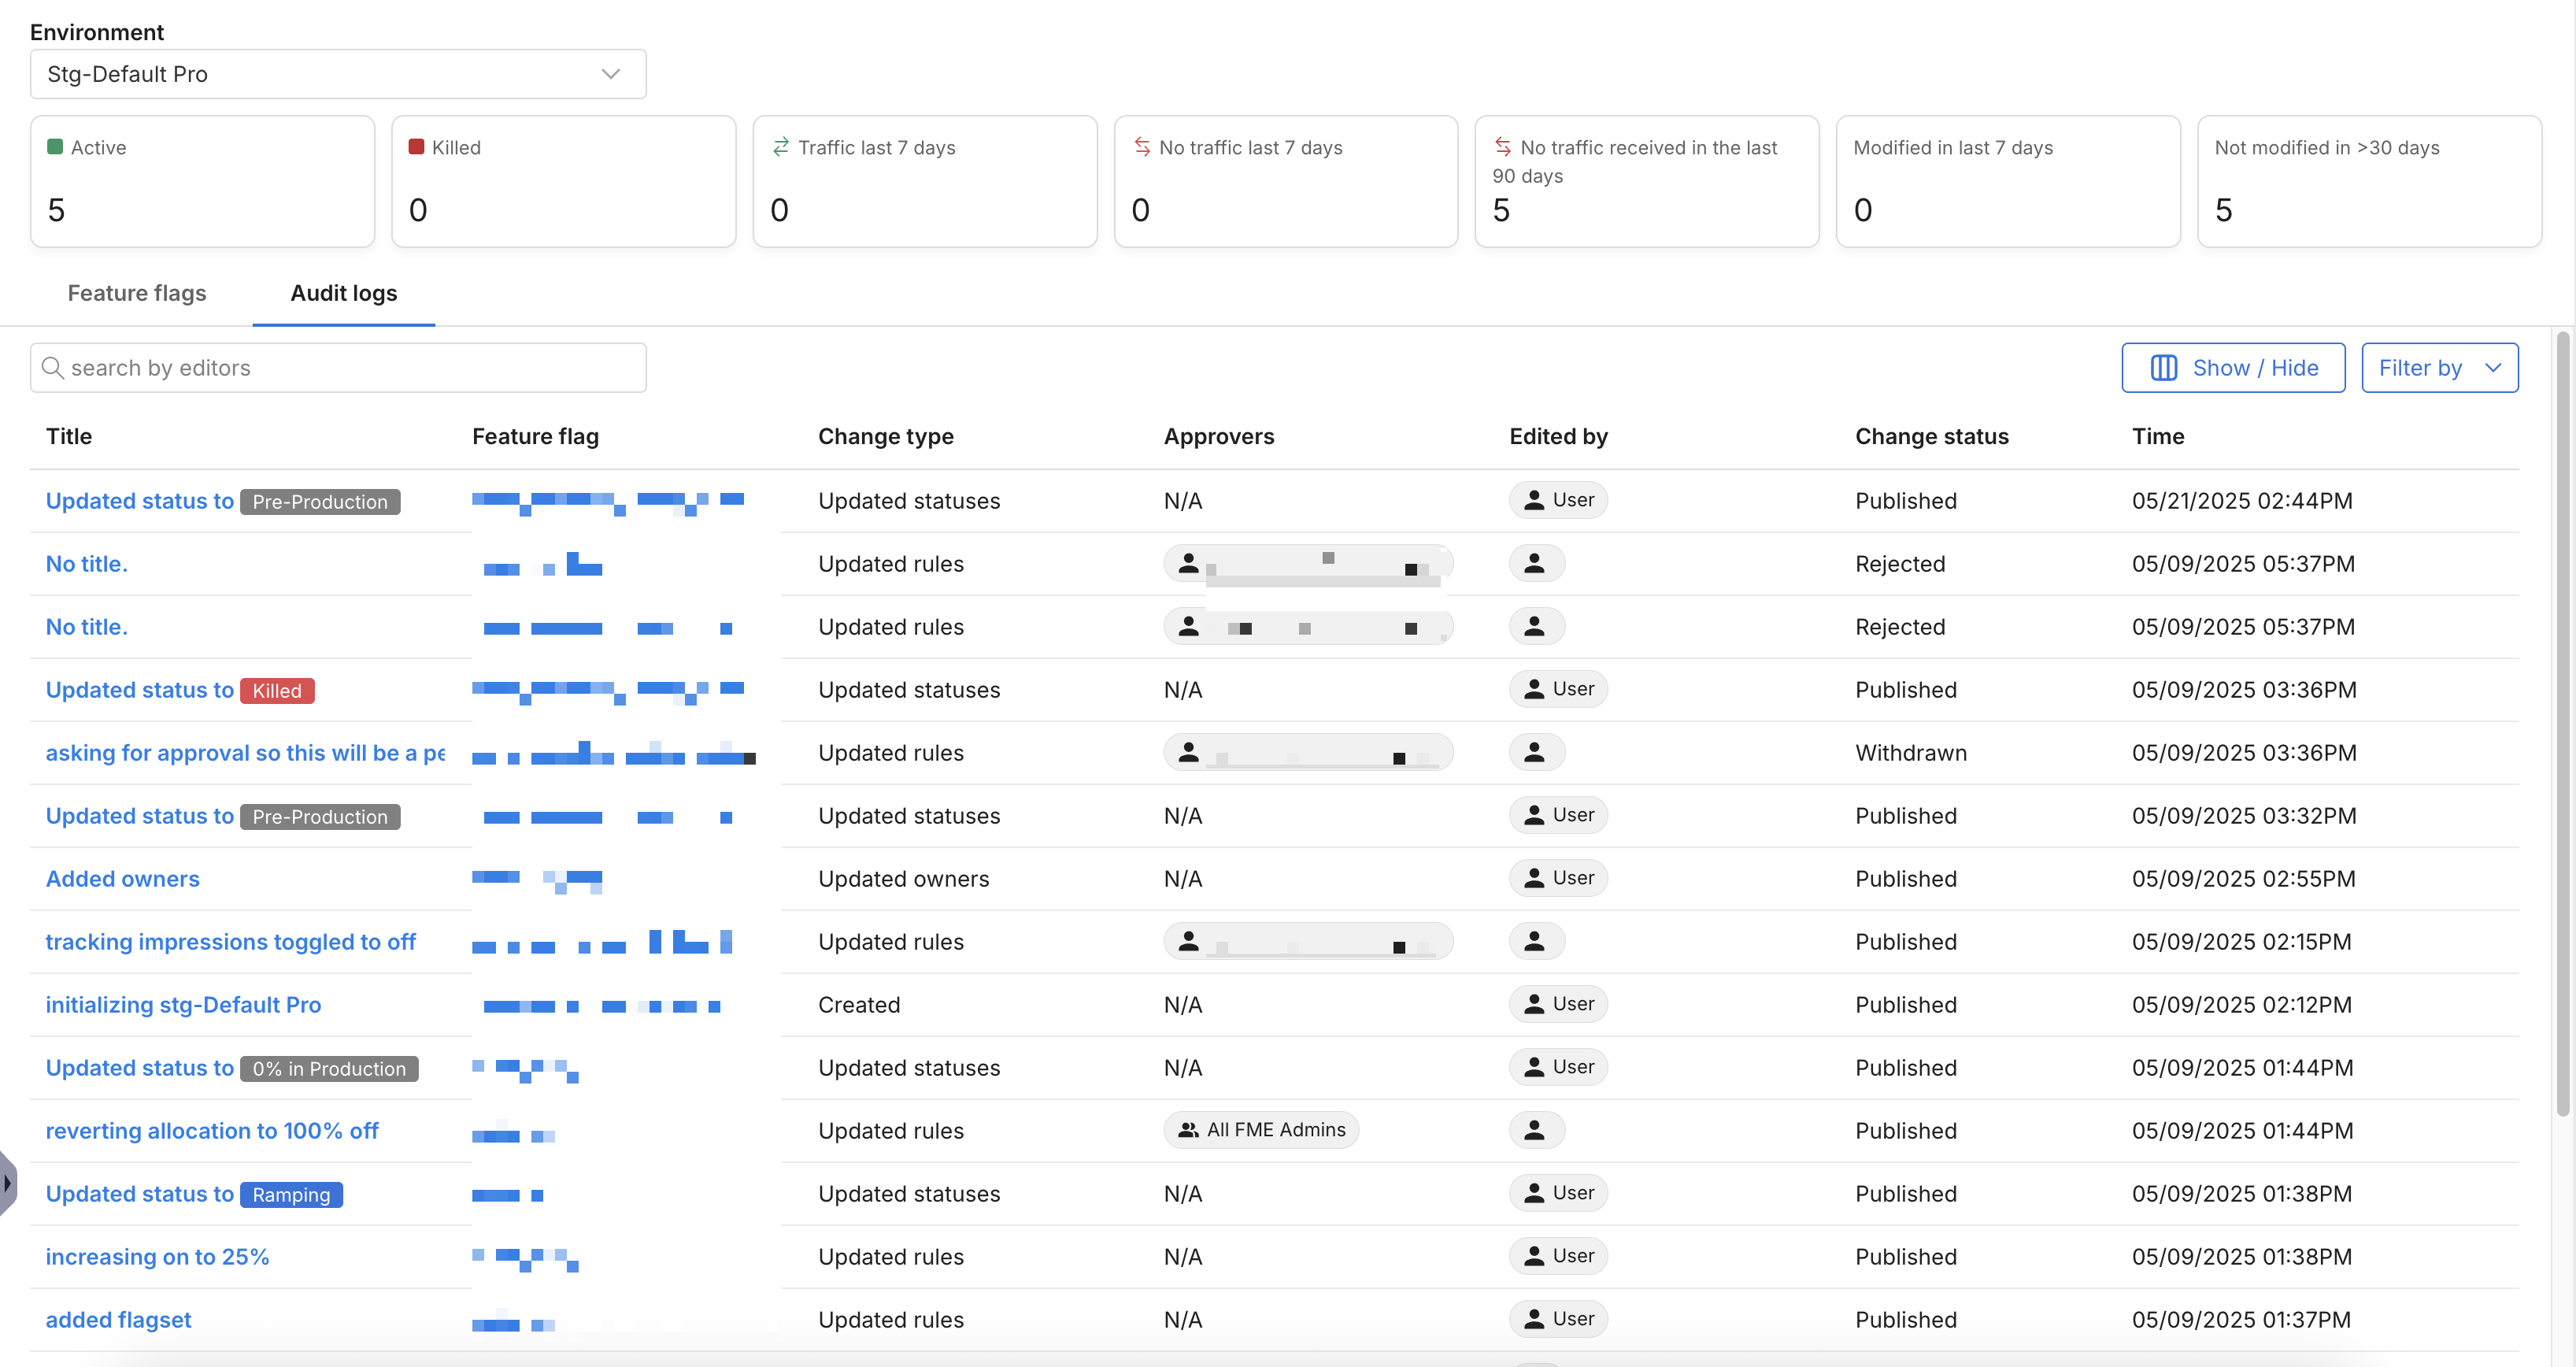Image resolution: width=2576 pixels, height=1367 pixels.
Task: Open the Filter by dropdown
Action: (2439, 368)
